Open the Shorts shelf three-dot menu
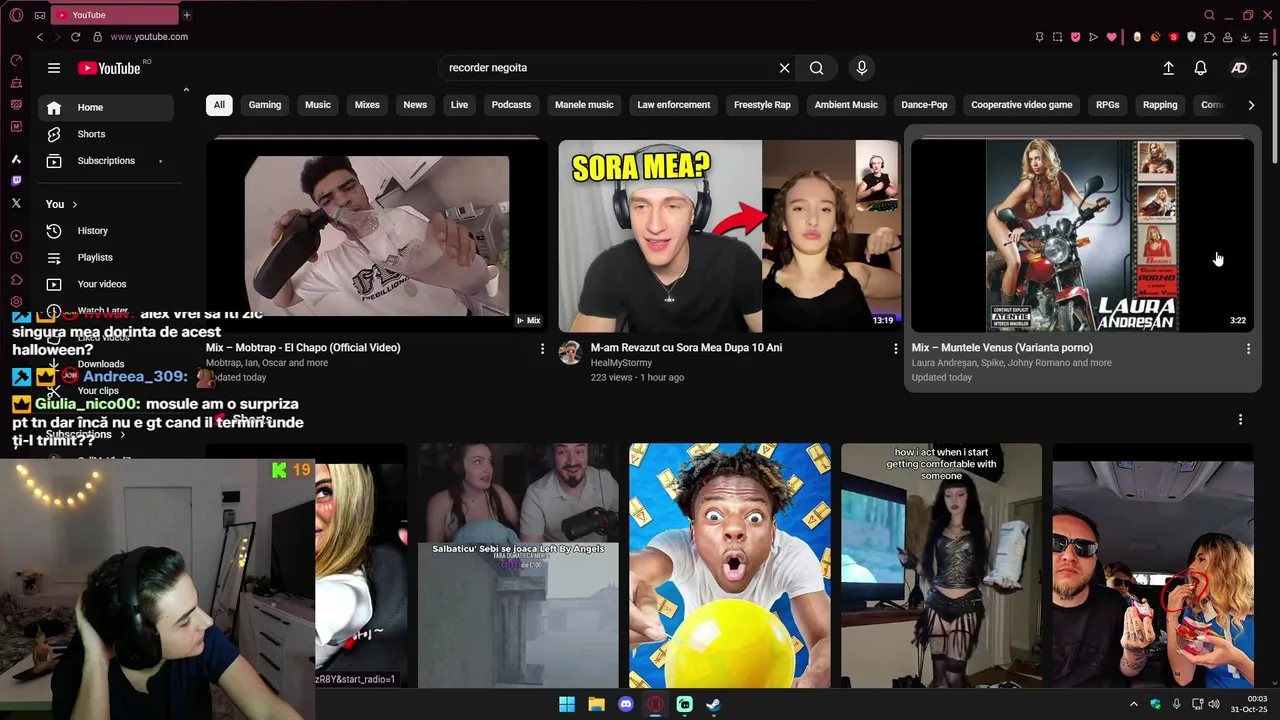1280x720 pixels. [1240, 420]
